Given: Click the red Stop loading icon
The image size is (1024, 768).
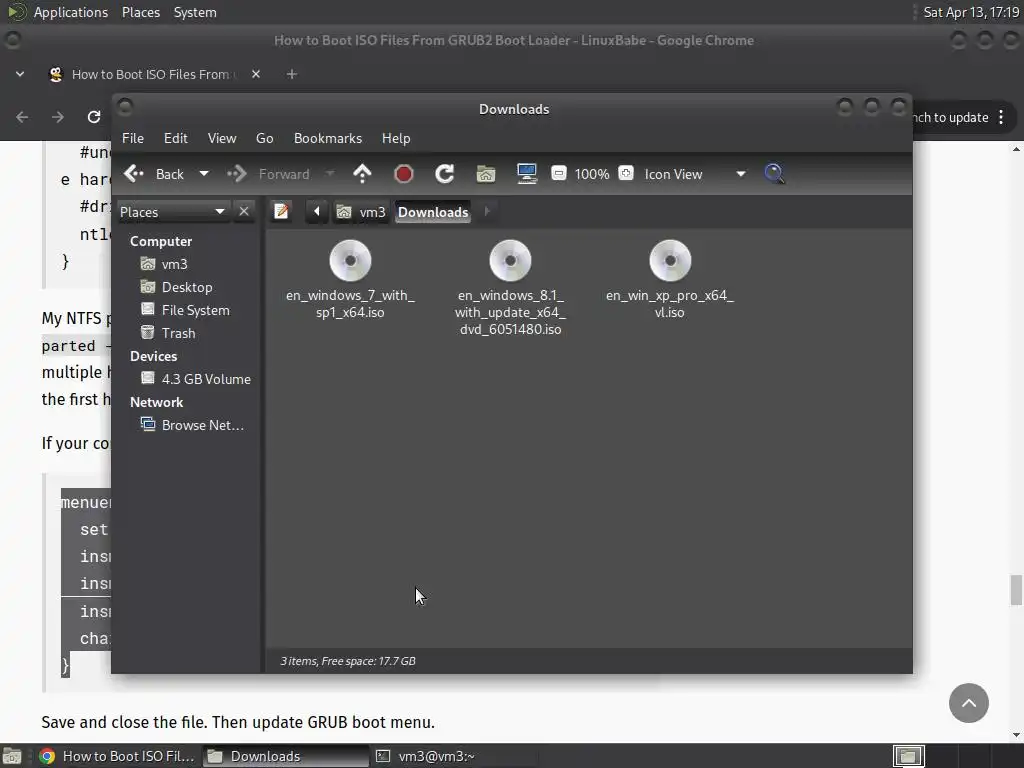Looking at the screenshot, I should [x=404, y=174].
